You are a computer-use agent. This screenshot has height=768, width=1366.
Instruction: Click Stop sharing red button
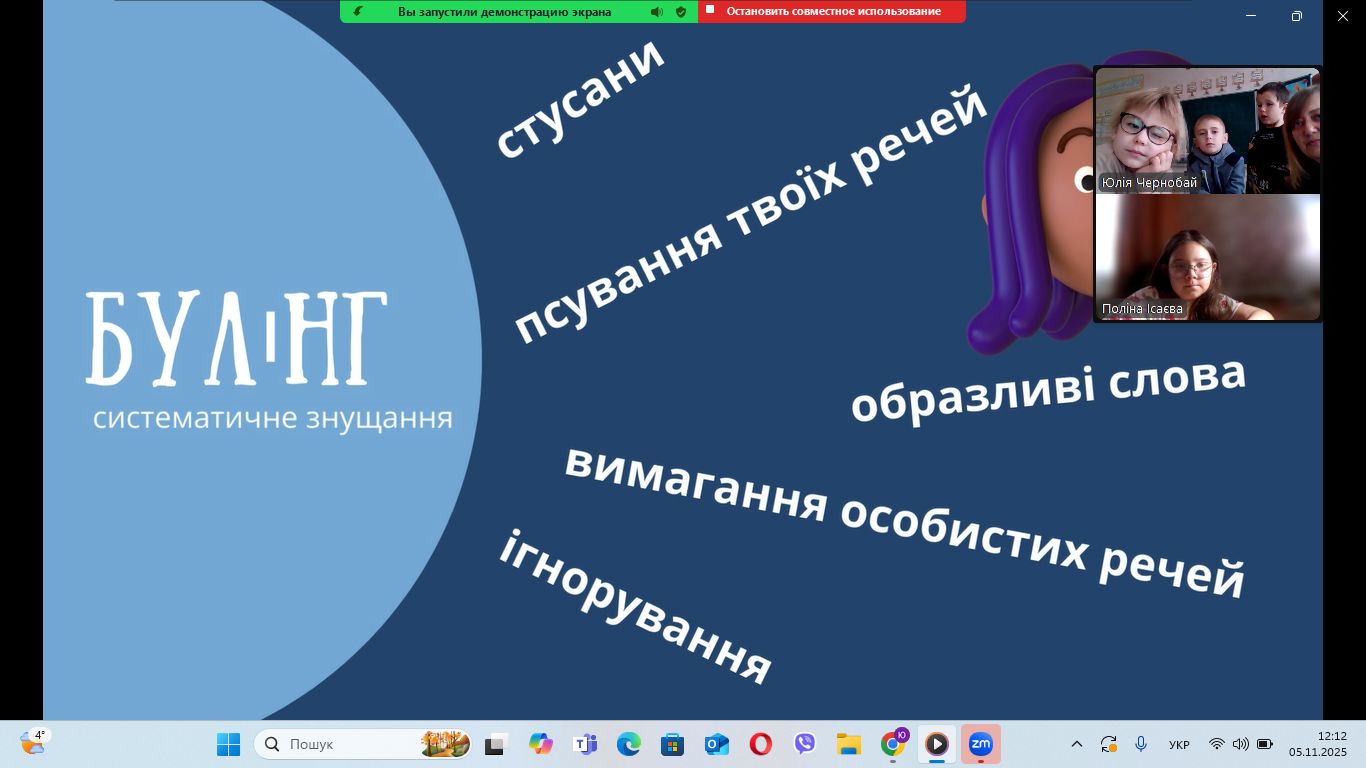[x=832, y=11]
